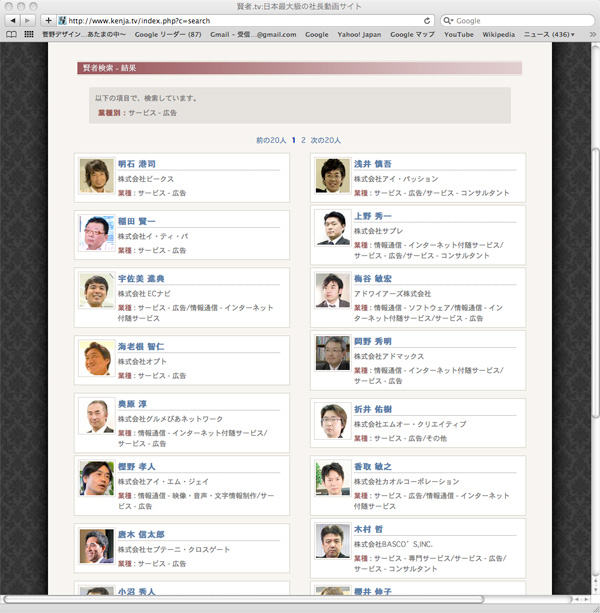
Task: Click photo thumbnail of 折井 佑樹
Action: point(333,421)
